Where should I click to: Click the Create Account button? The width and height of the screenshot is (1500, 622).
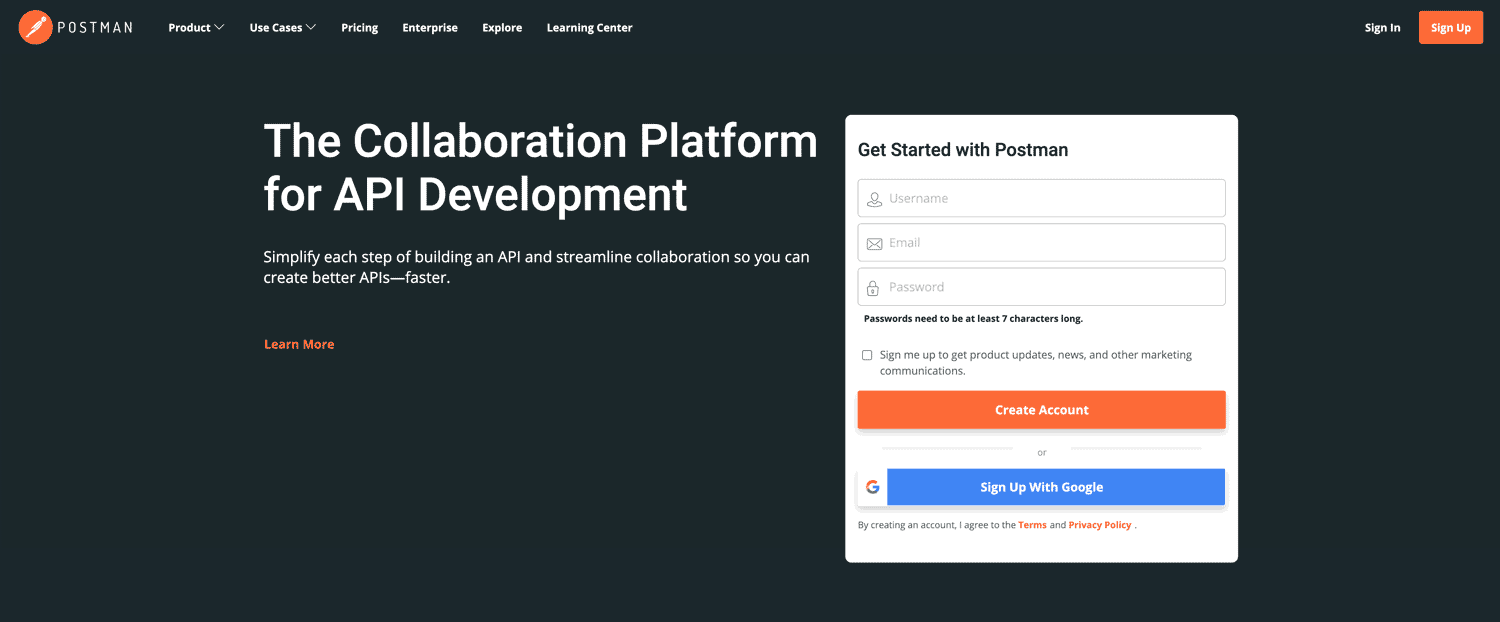[x=1041, y=410]
